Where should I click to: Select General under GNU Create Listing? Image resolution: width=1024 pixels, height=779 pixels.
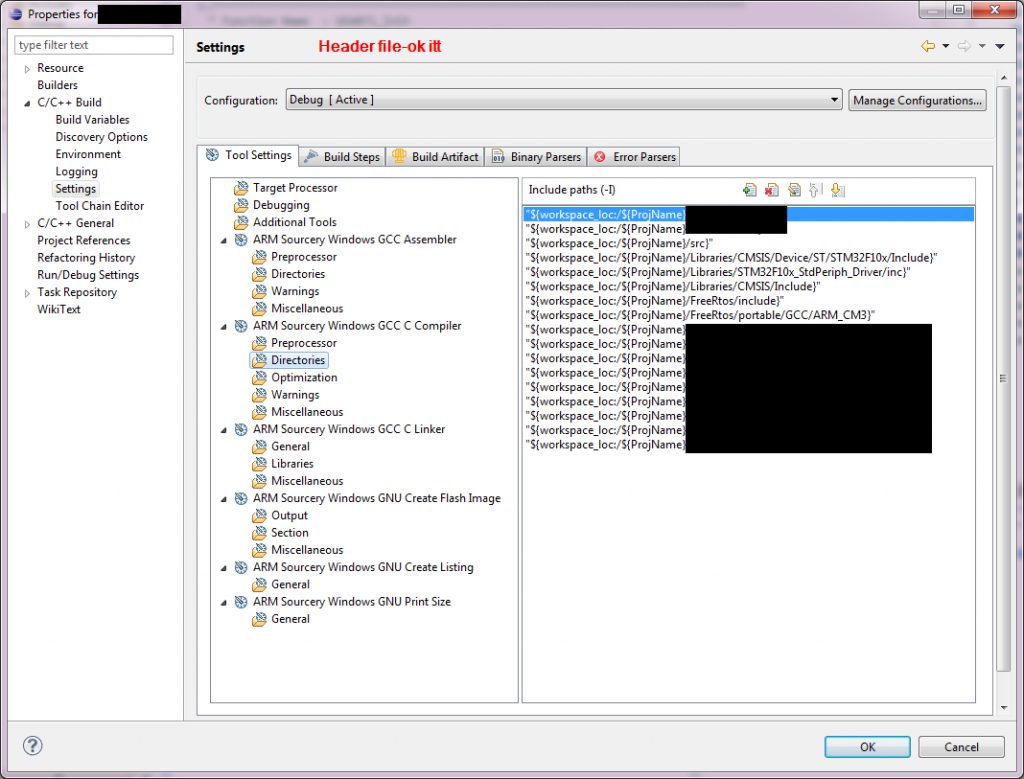point(290,584)
